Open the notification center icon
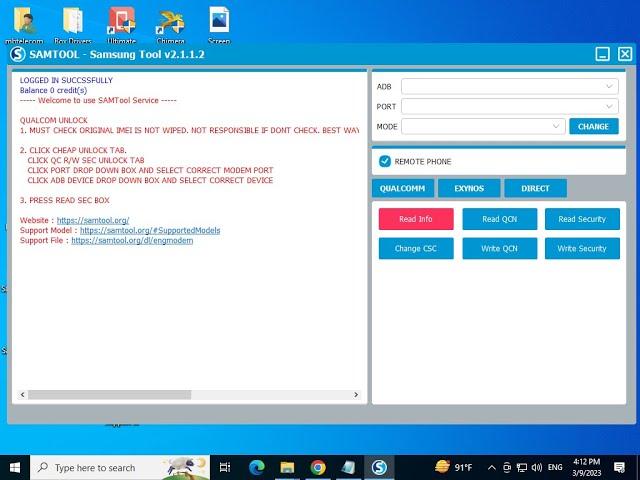This screenshot has height=480, width=640. click(619, 468)
